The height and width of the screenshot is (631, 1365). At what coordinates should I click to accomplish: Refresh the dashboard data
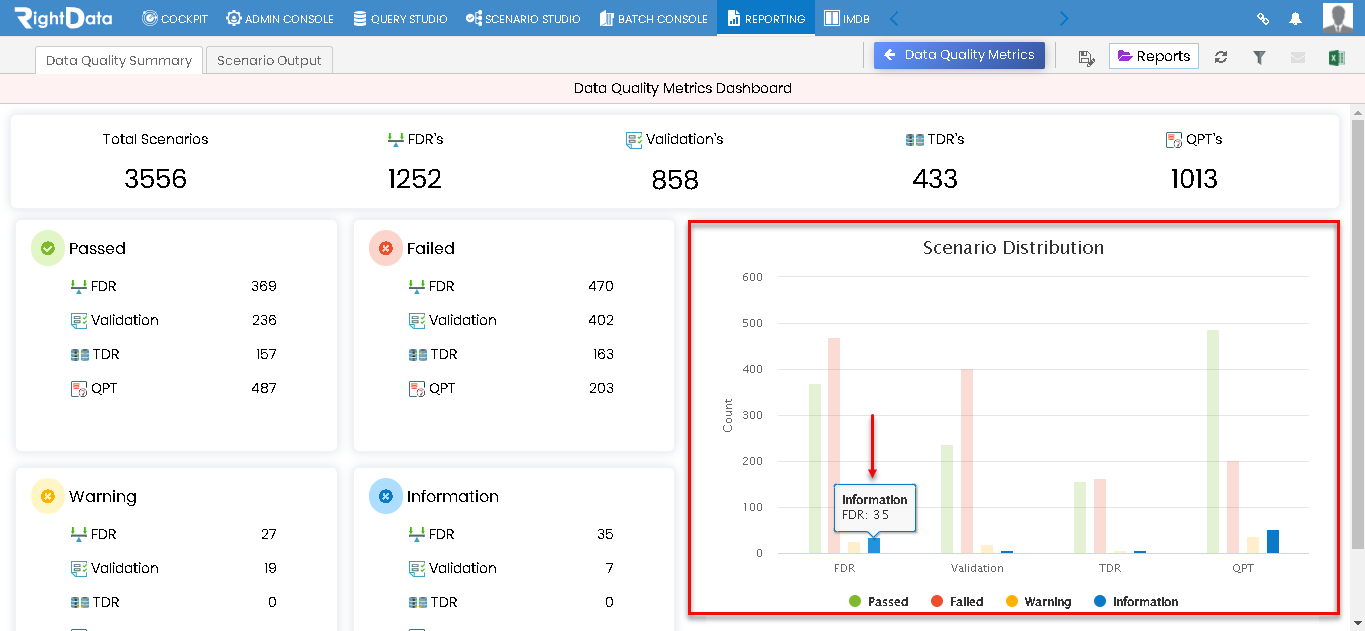coord(1221,57)
